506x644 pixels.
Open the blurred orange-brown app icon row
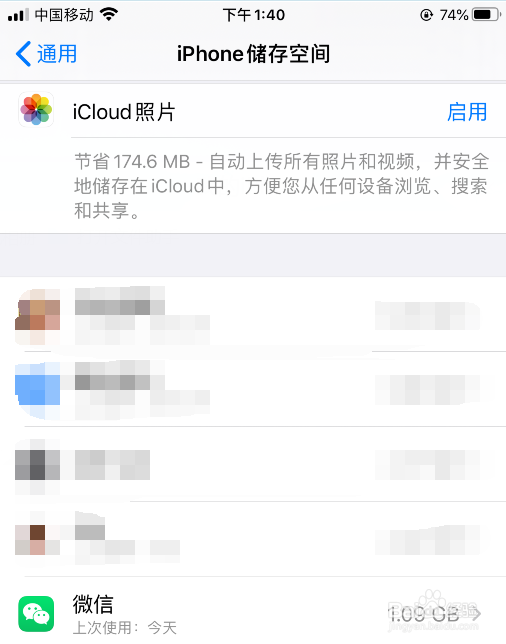pos(253,315)
